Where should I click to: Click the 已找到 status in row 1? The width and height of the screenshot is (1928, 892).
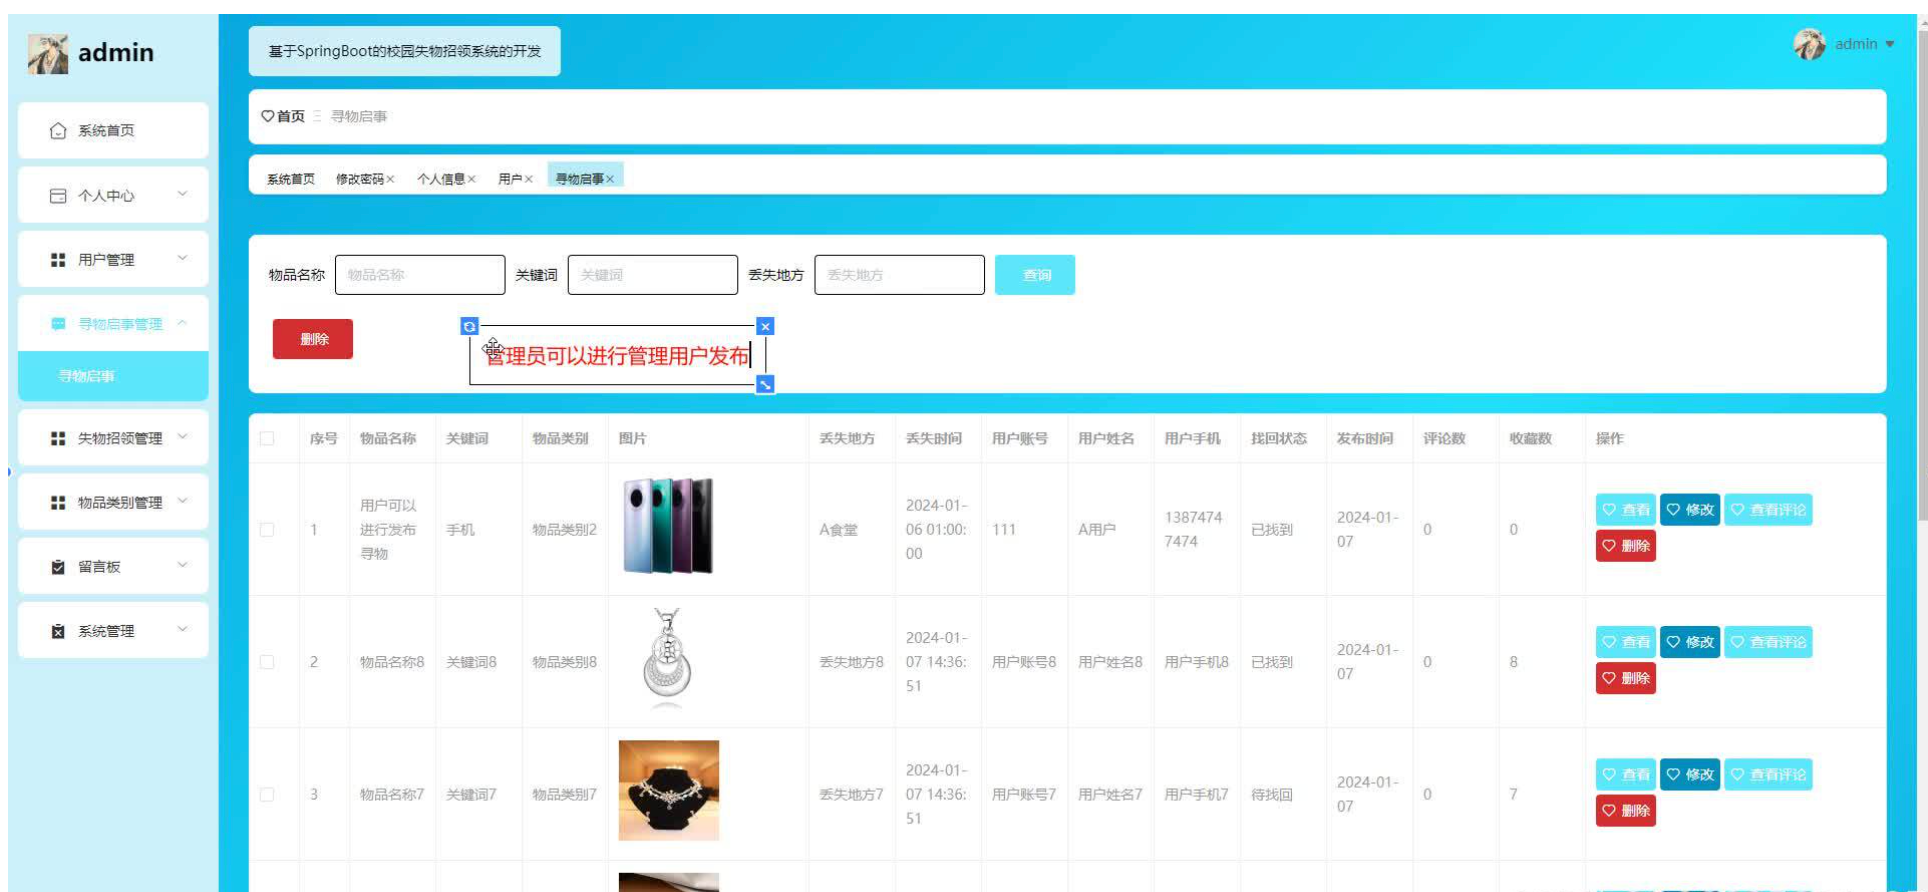[1271, 530]
